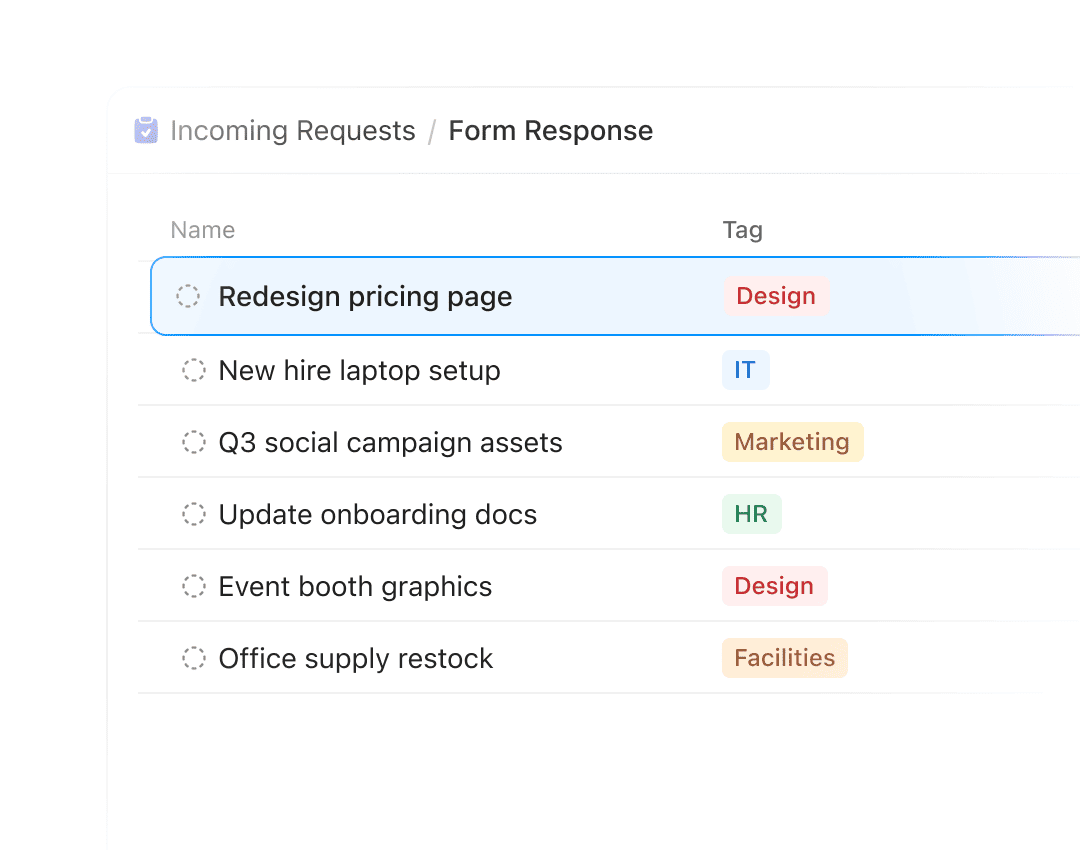Click the Design tag on Event booth graphics
This screenshot has width=1080, height=850.
(x=774, y=586)
